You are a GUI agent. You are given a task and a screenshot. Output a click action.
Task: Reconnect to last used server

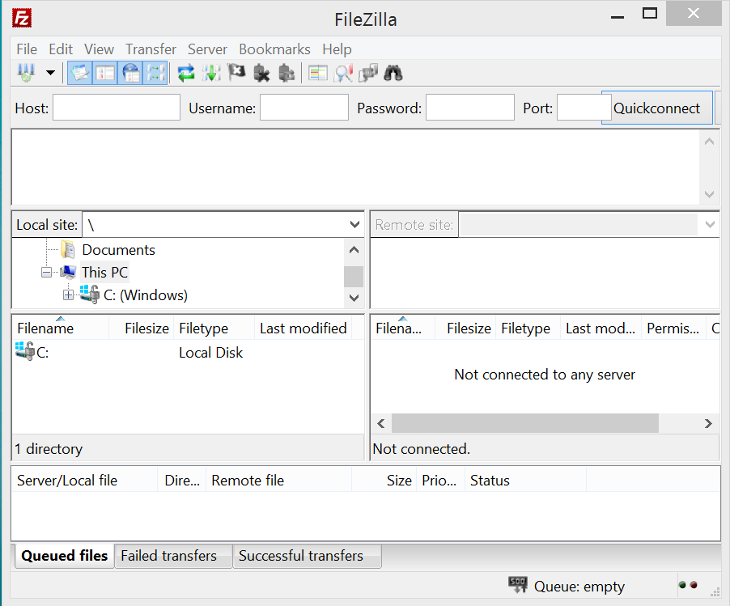pos(287,73)
